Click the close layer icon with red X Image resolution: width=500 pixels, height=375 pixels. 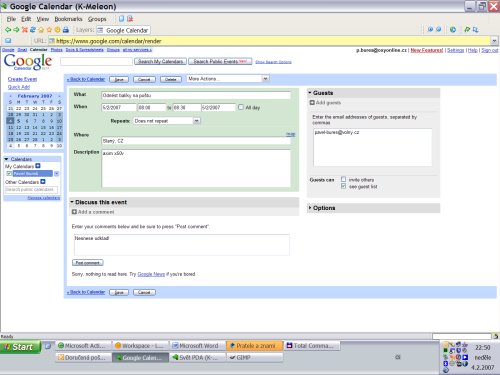click(130, 19)
